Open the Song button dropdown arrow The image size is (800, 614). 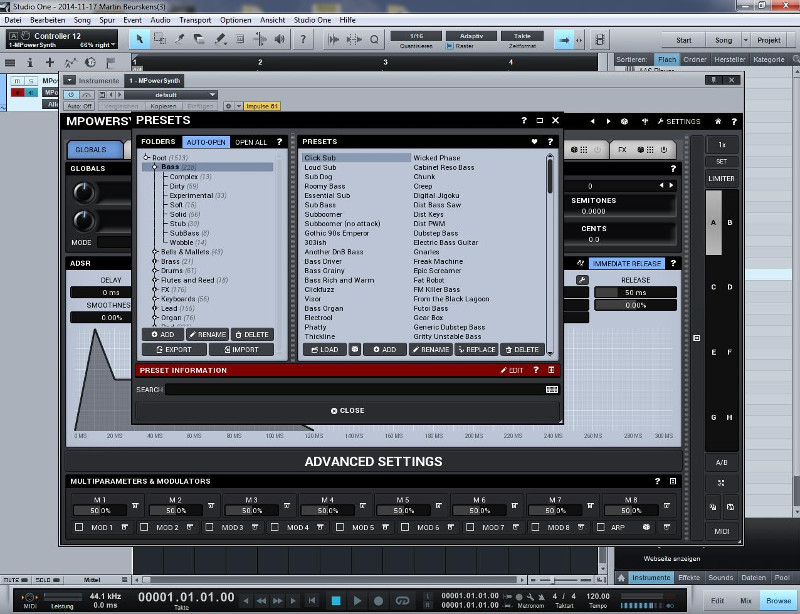click(745, 40)
